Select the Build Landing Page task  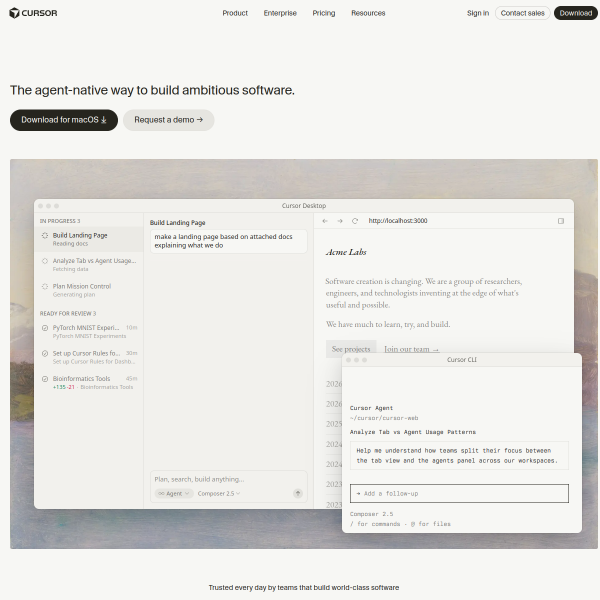(x=89, y=239)
